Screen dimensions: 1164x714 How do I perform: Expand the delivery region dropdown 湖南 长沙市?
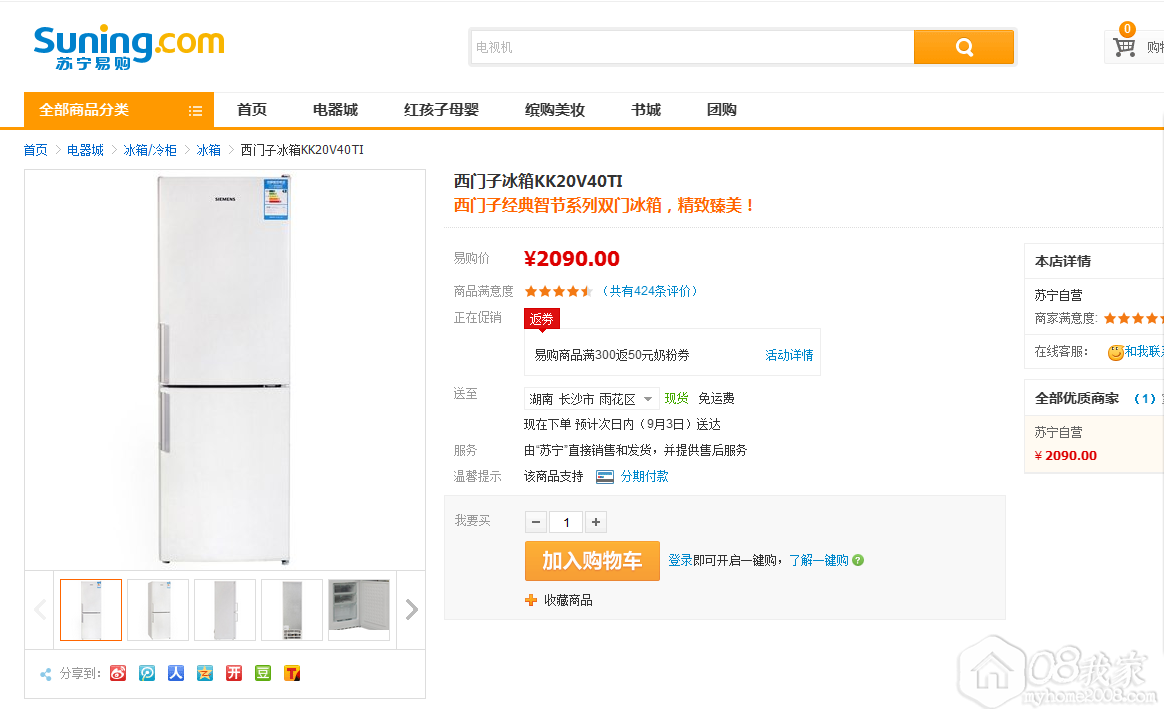pos(591,399)
